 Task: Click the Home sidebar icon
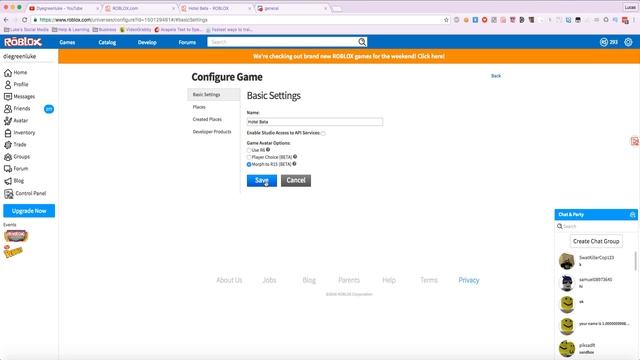[8, 73]
